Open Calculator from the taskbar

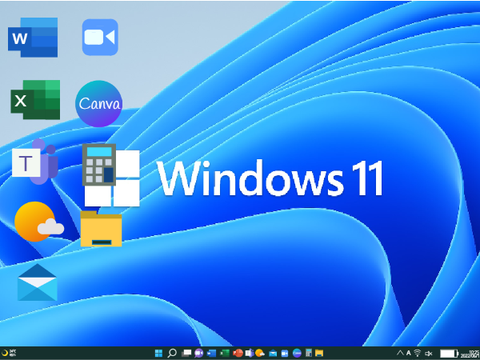[309, 353]
